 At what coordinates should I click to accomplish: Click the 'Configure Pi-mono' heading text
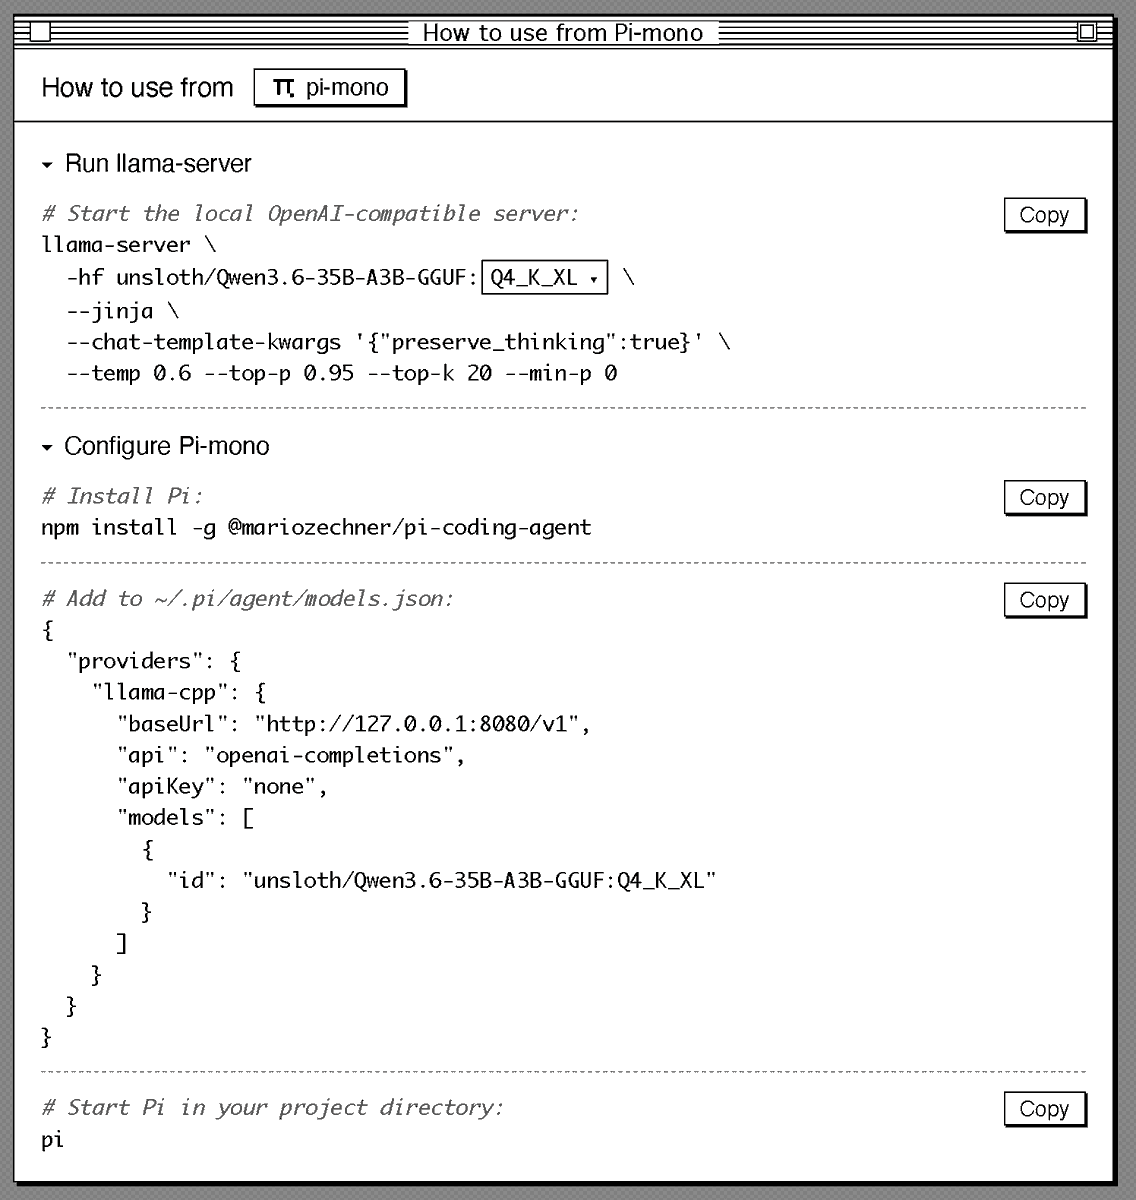tap(167, 446)
